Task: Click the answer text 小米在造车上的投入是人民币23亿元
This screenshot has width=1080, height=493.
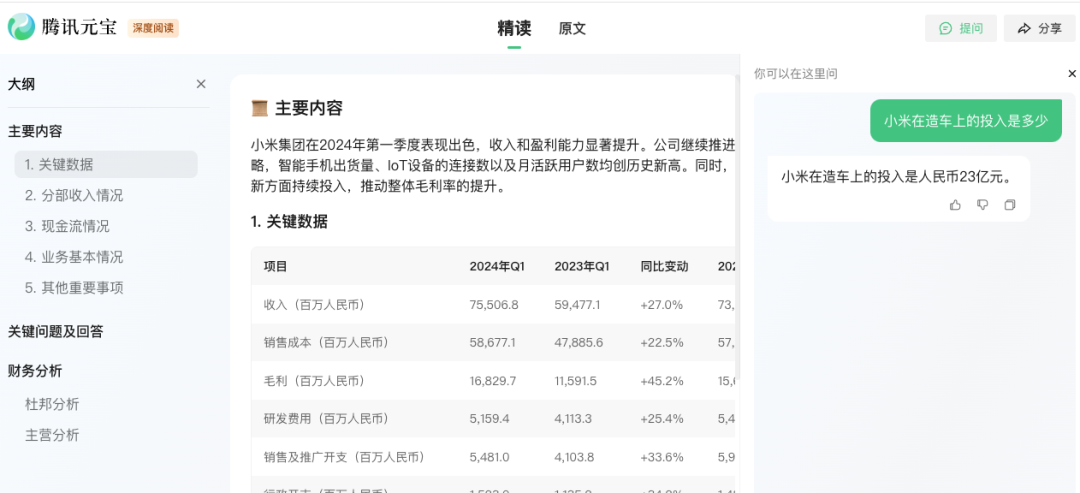Action: tap(896, 177)
